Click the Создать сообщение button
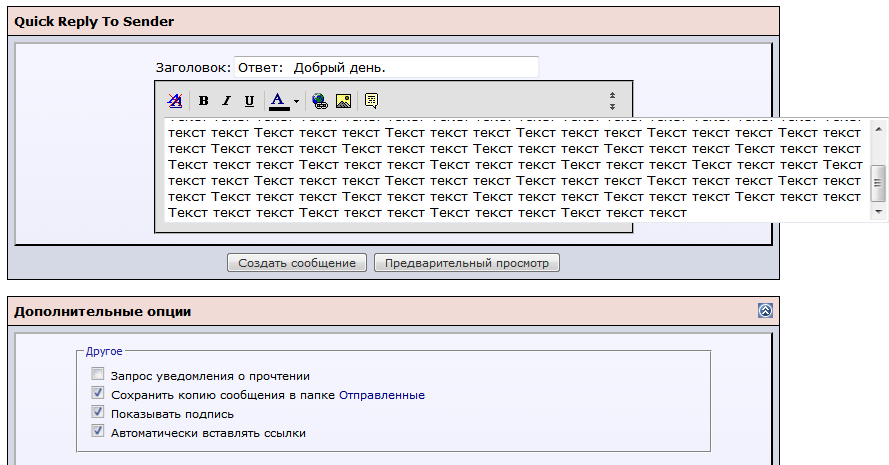This screenshot has height=465, width=889. tap(297, 263)
